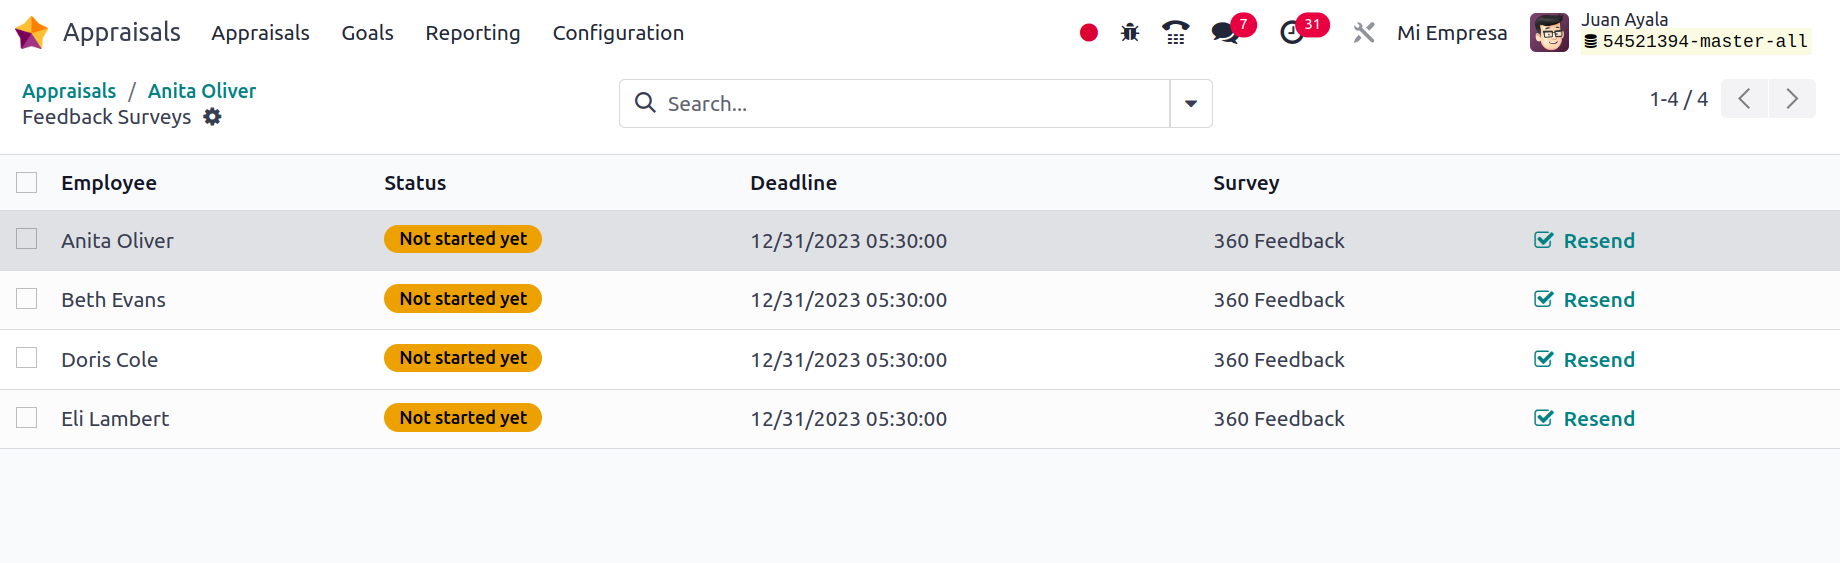
Task: Go to the Anita Oliver breadcrumb link
Action: 202,91
